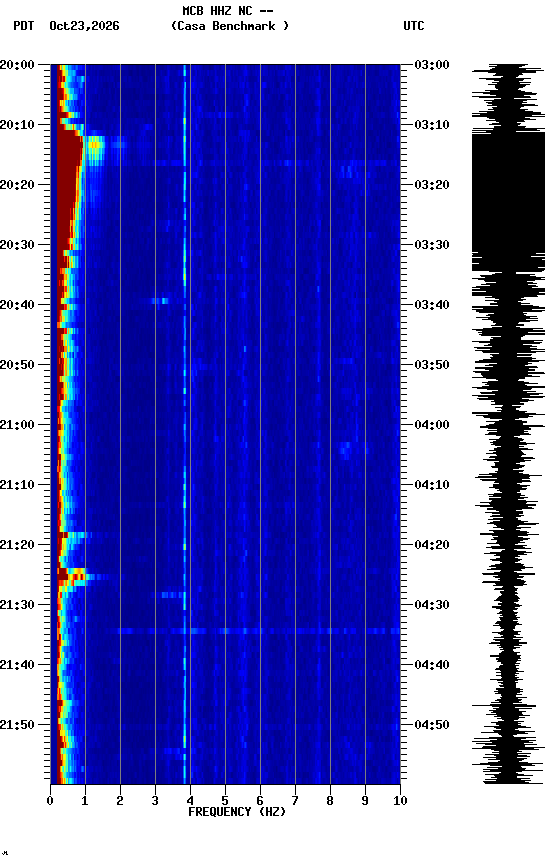
Task: Click the '2' frequency axis tick label
Action: coord(120,801)
